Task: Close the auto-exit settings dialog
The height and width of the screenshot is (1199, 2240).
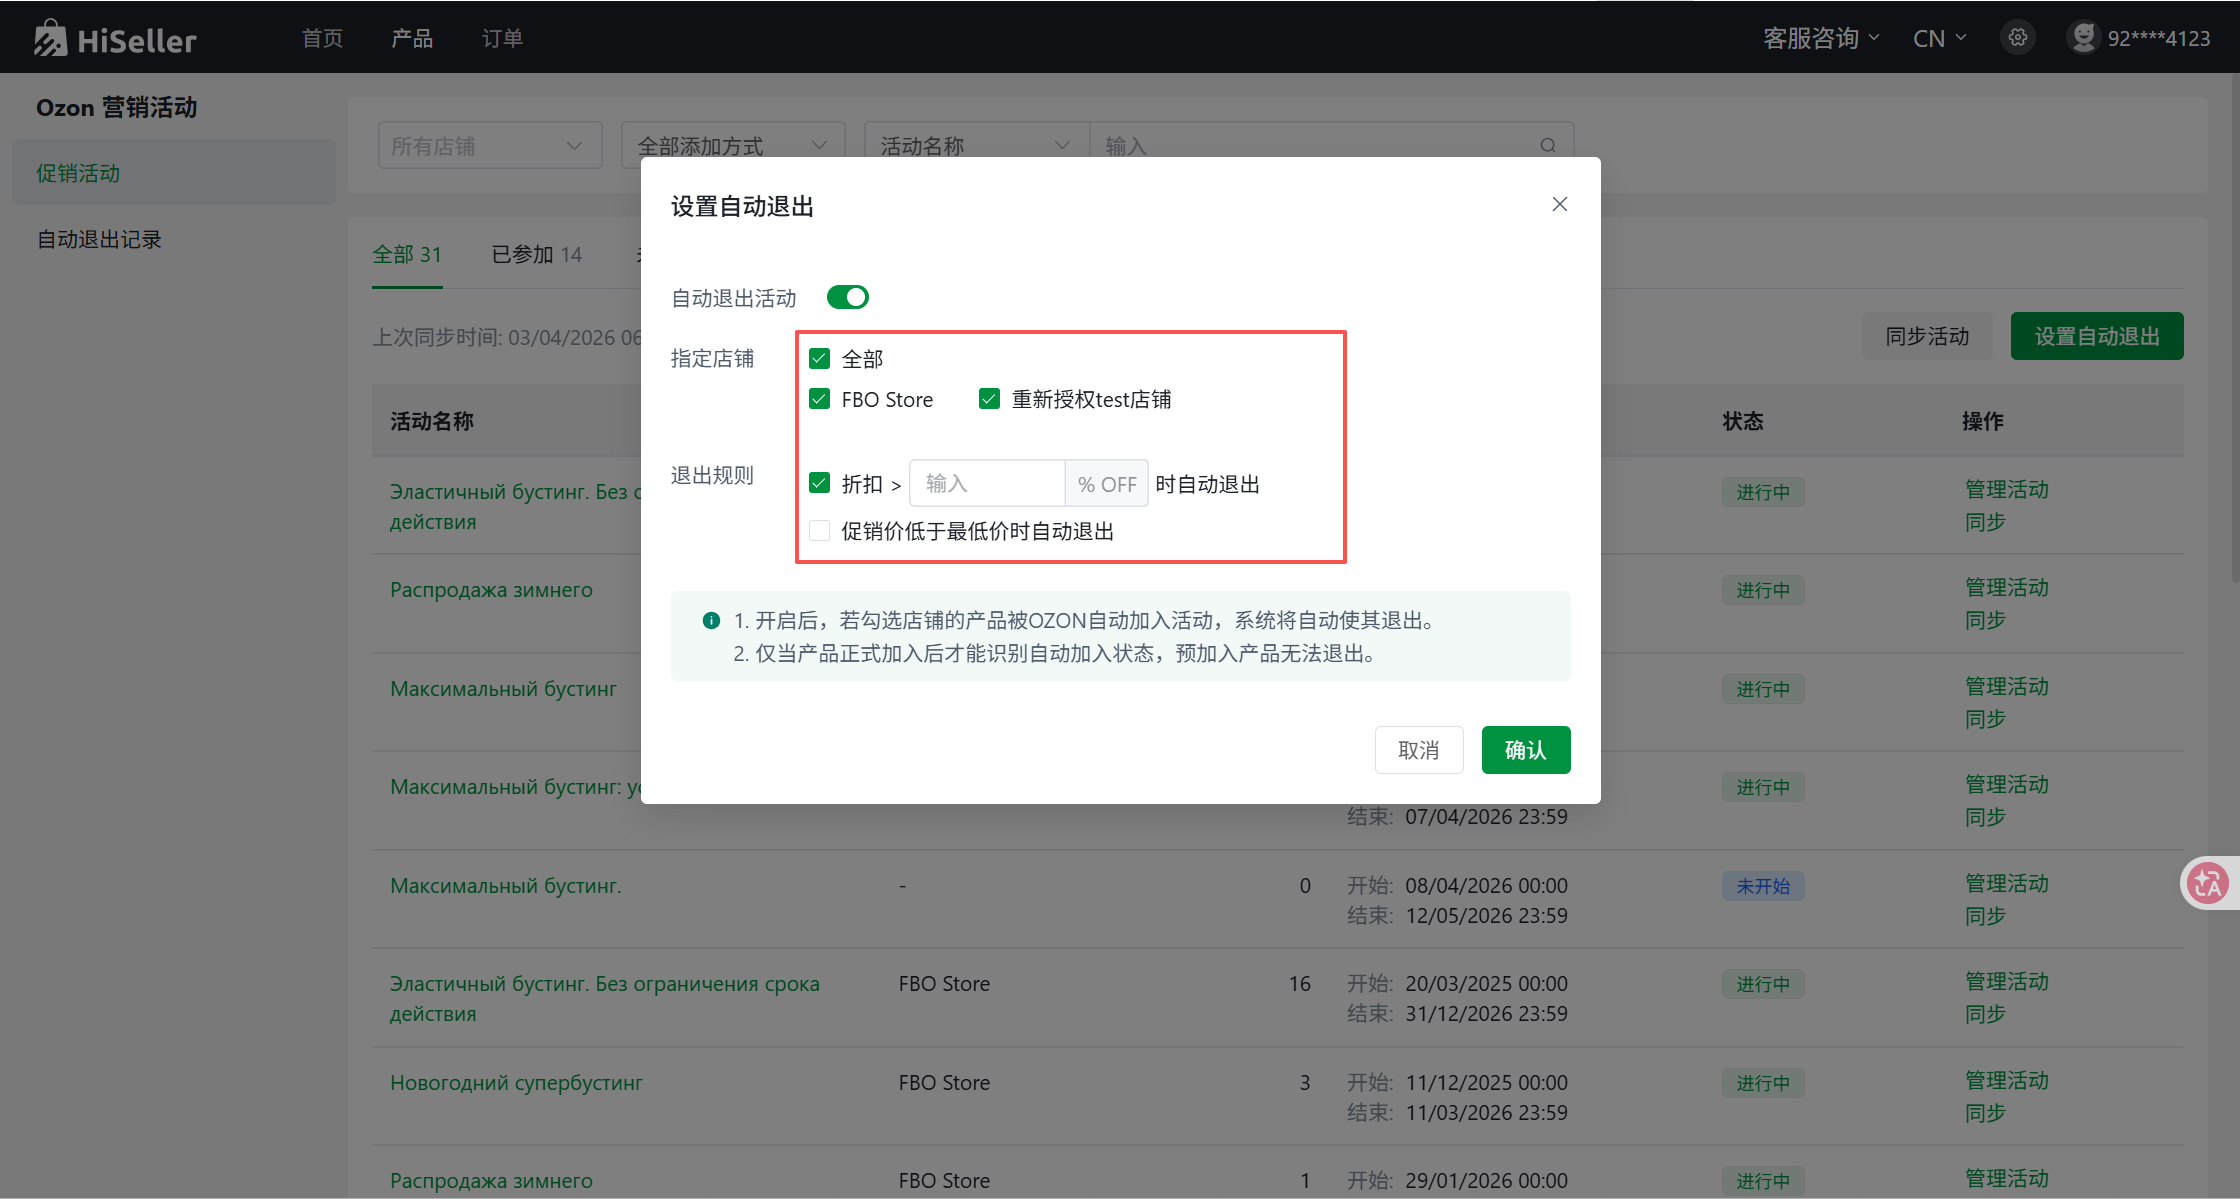Action: 1559,204
